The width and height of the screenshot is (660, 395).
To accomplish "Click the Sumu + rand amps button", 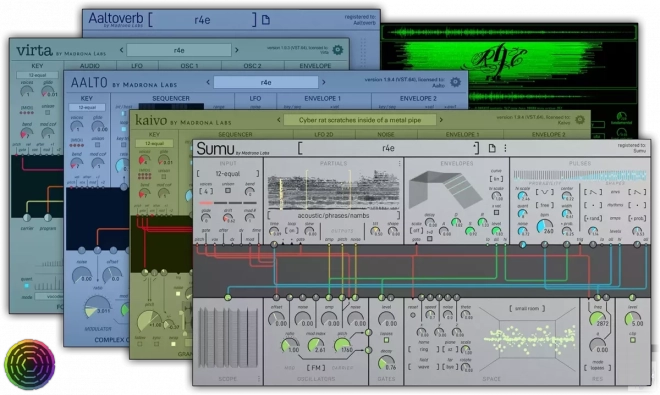I will pyautogui.click(x=593, y=218).
